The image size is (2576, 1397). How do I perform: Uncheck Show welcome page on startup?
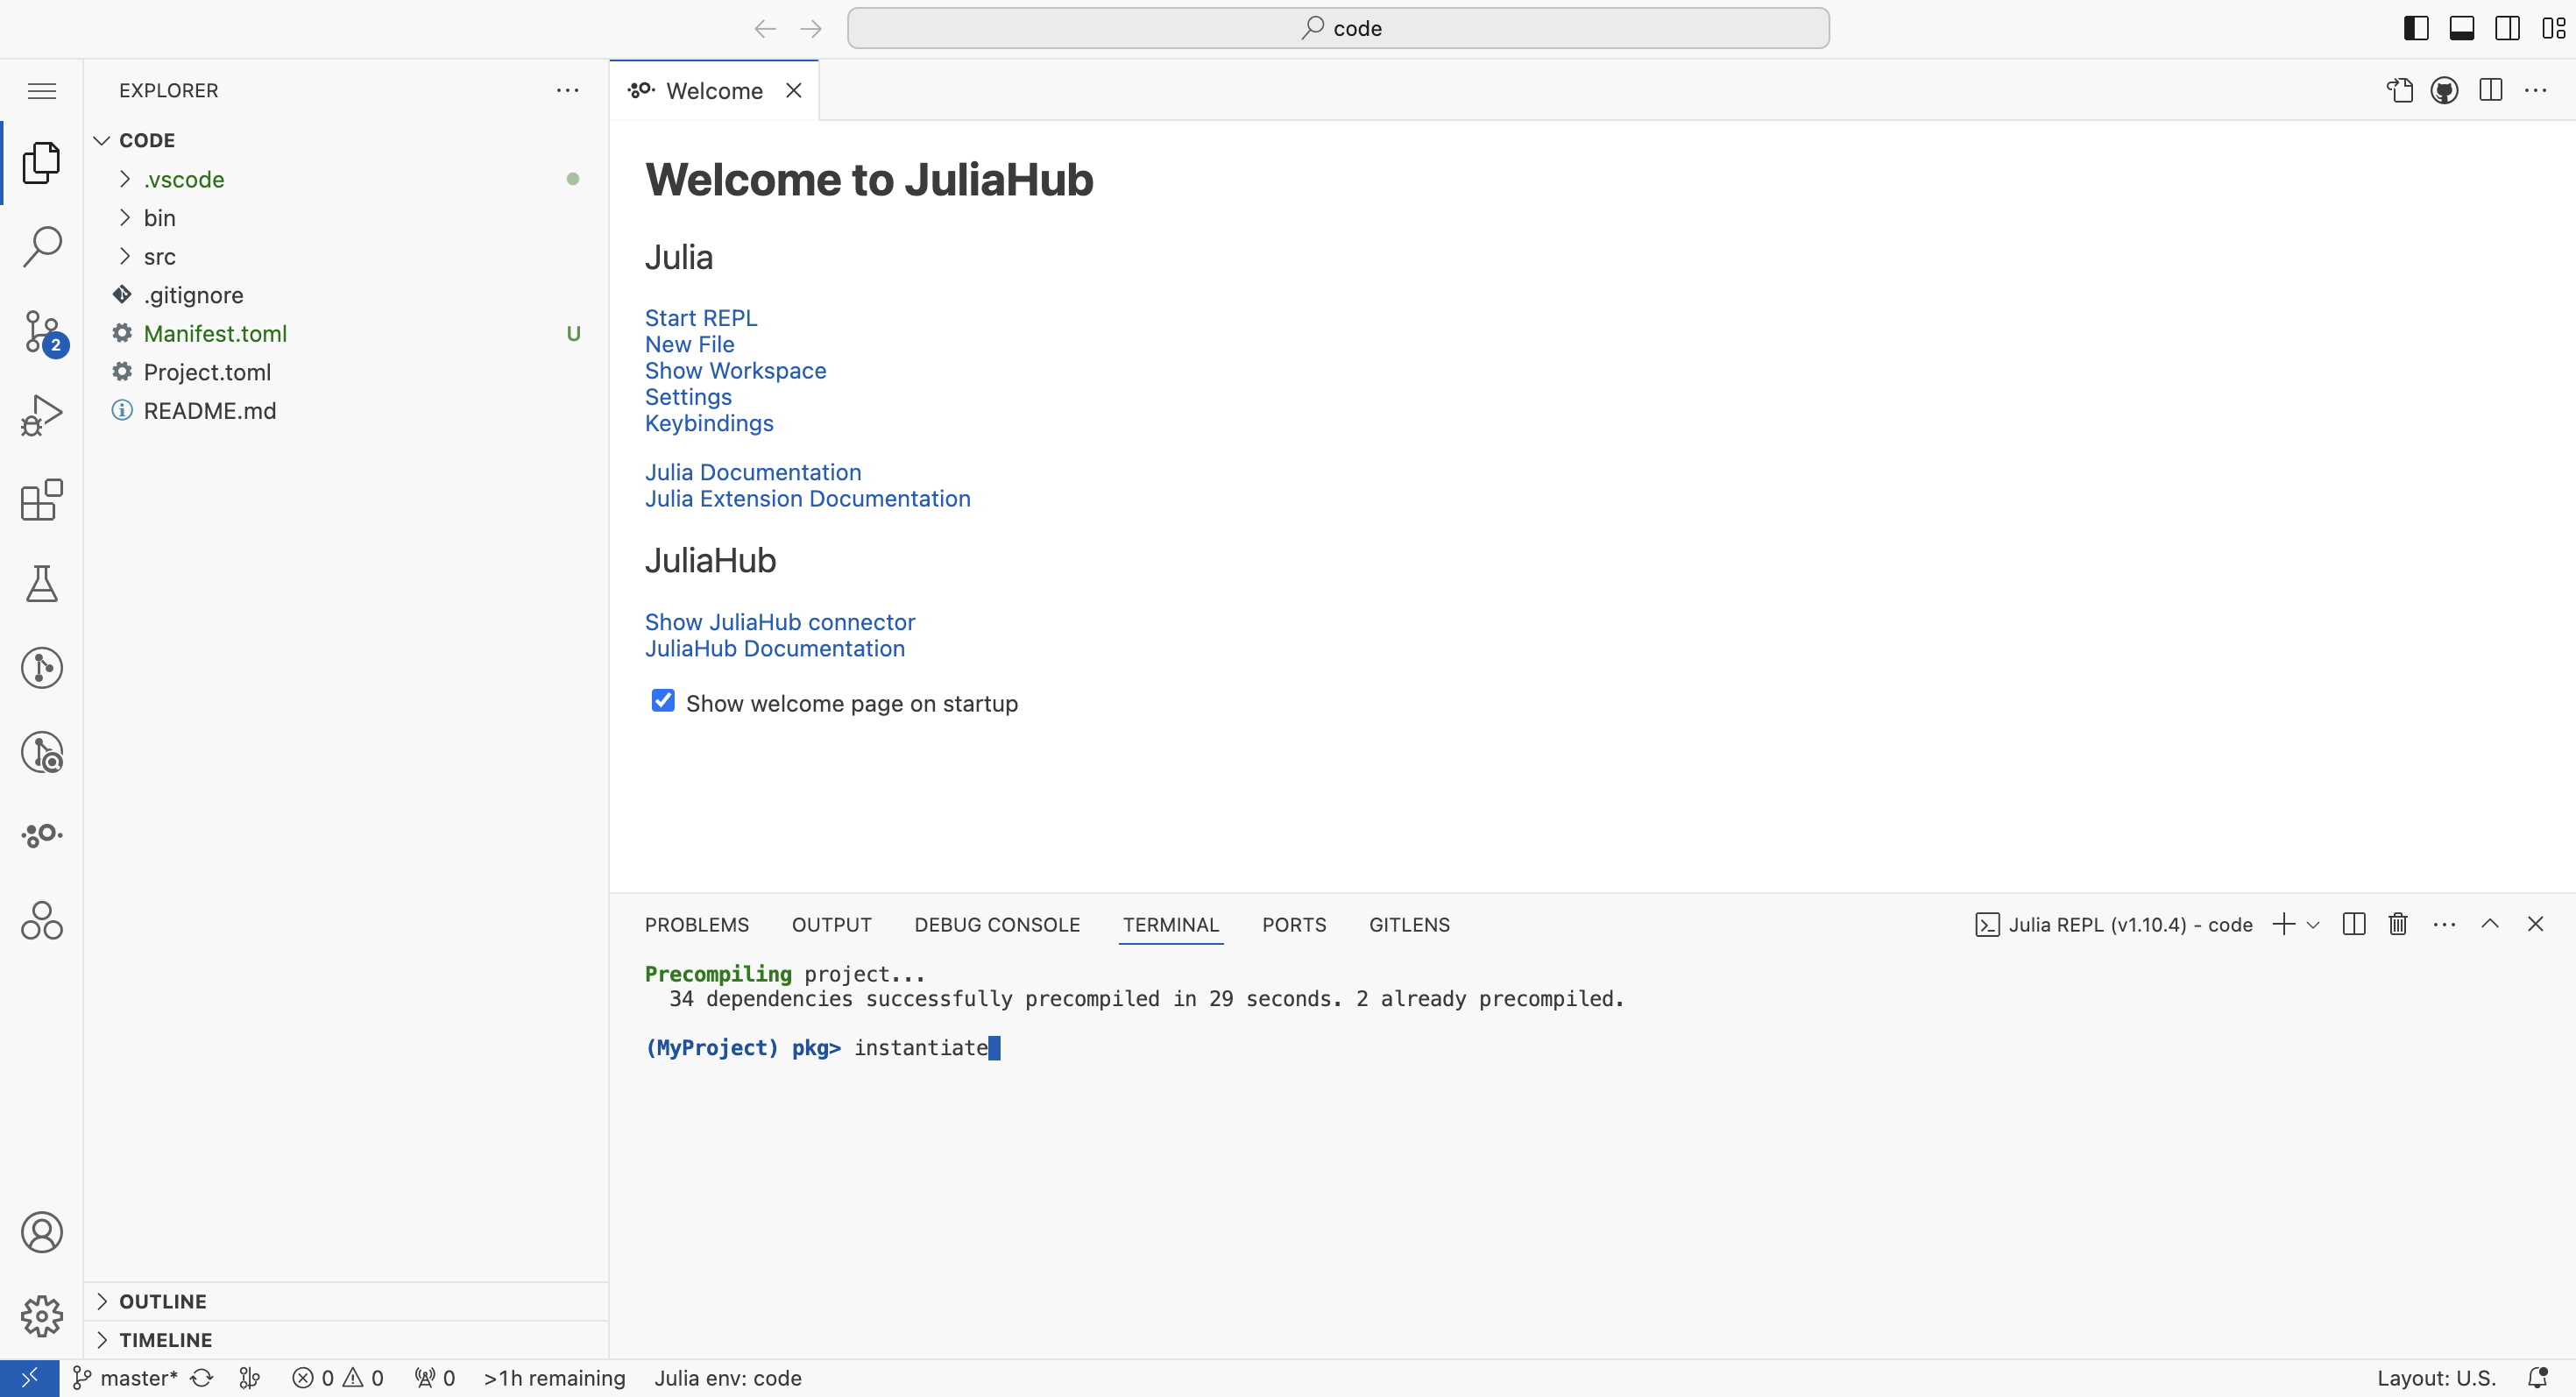[x=662, y=701]
